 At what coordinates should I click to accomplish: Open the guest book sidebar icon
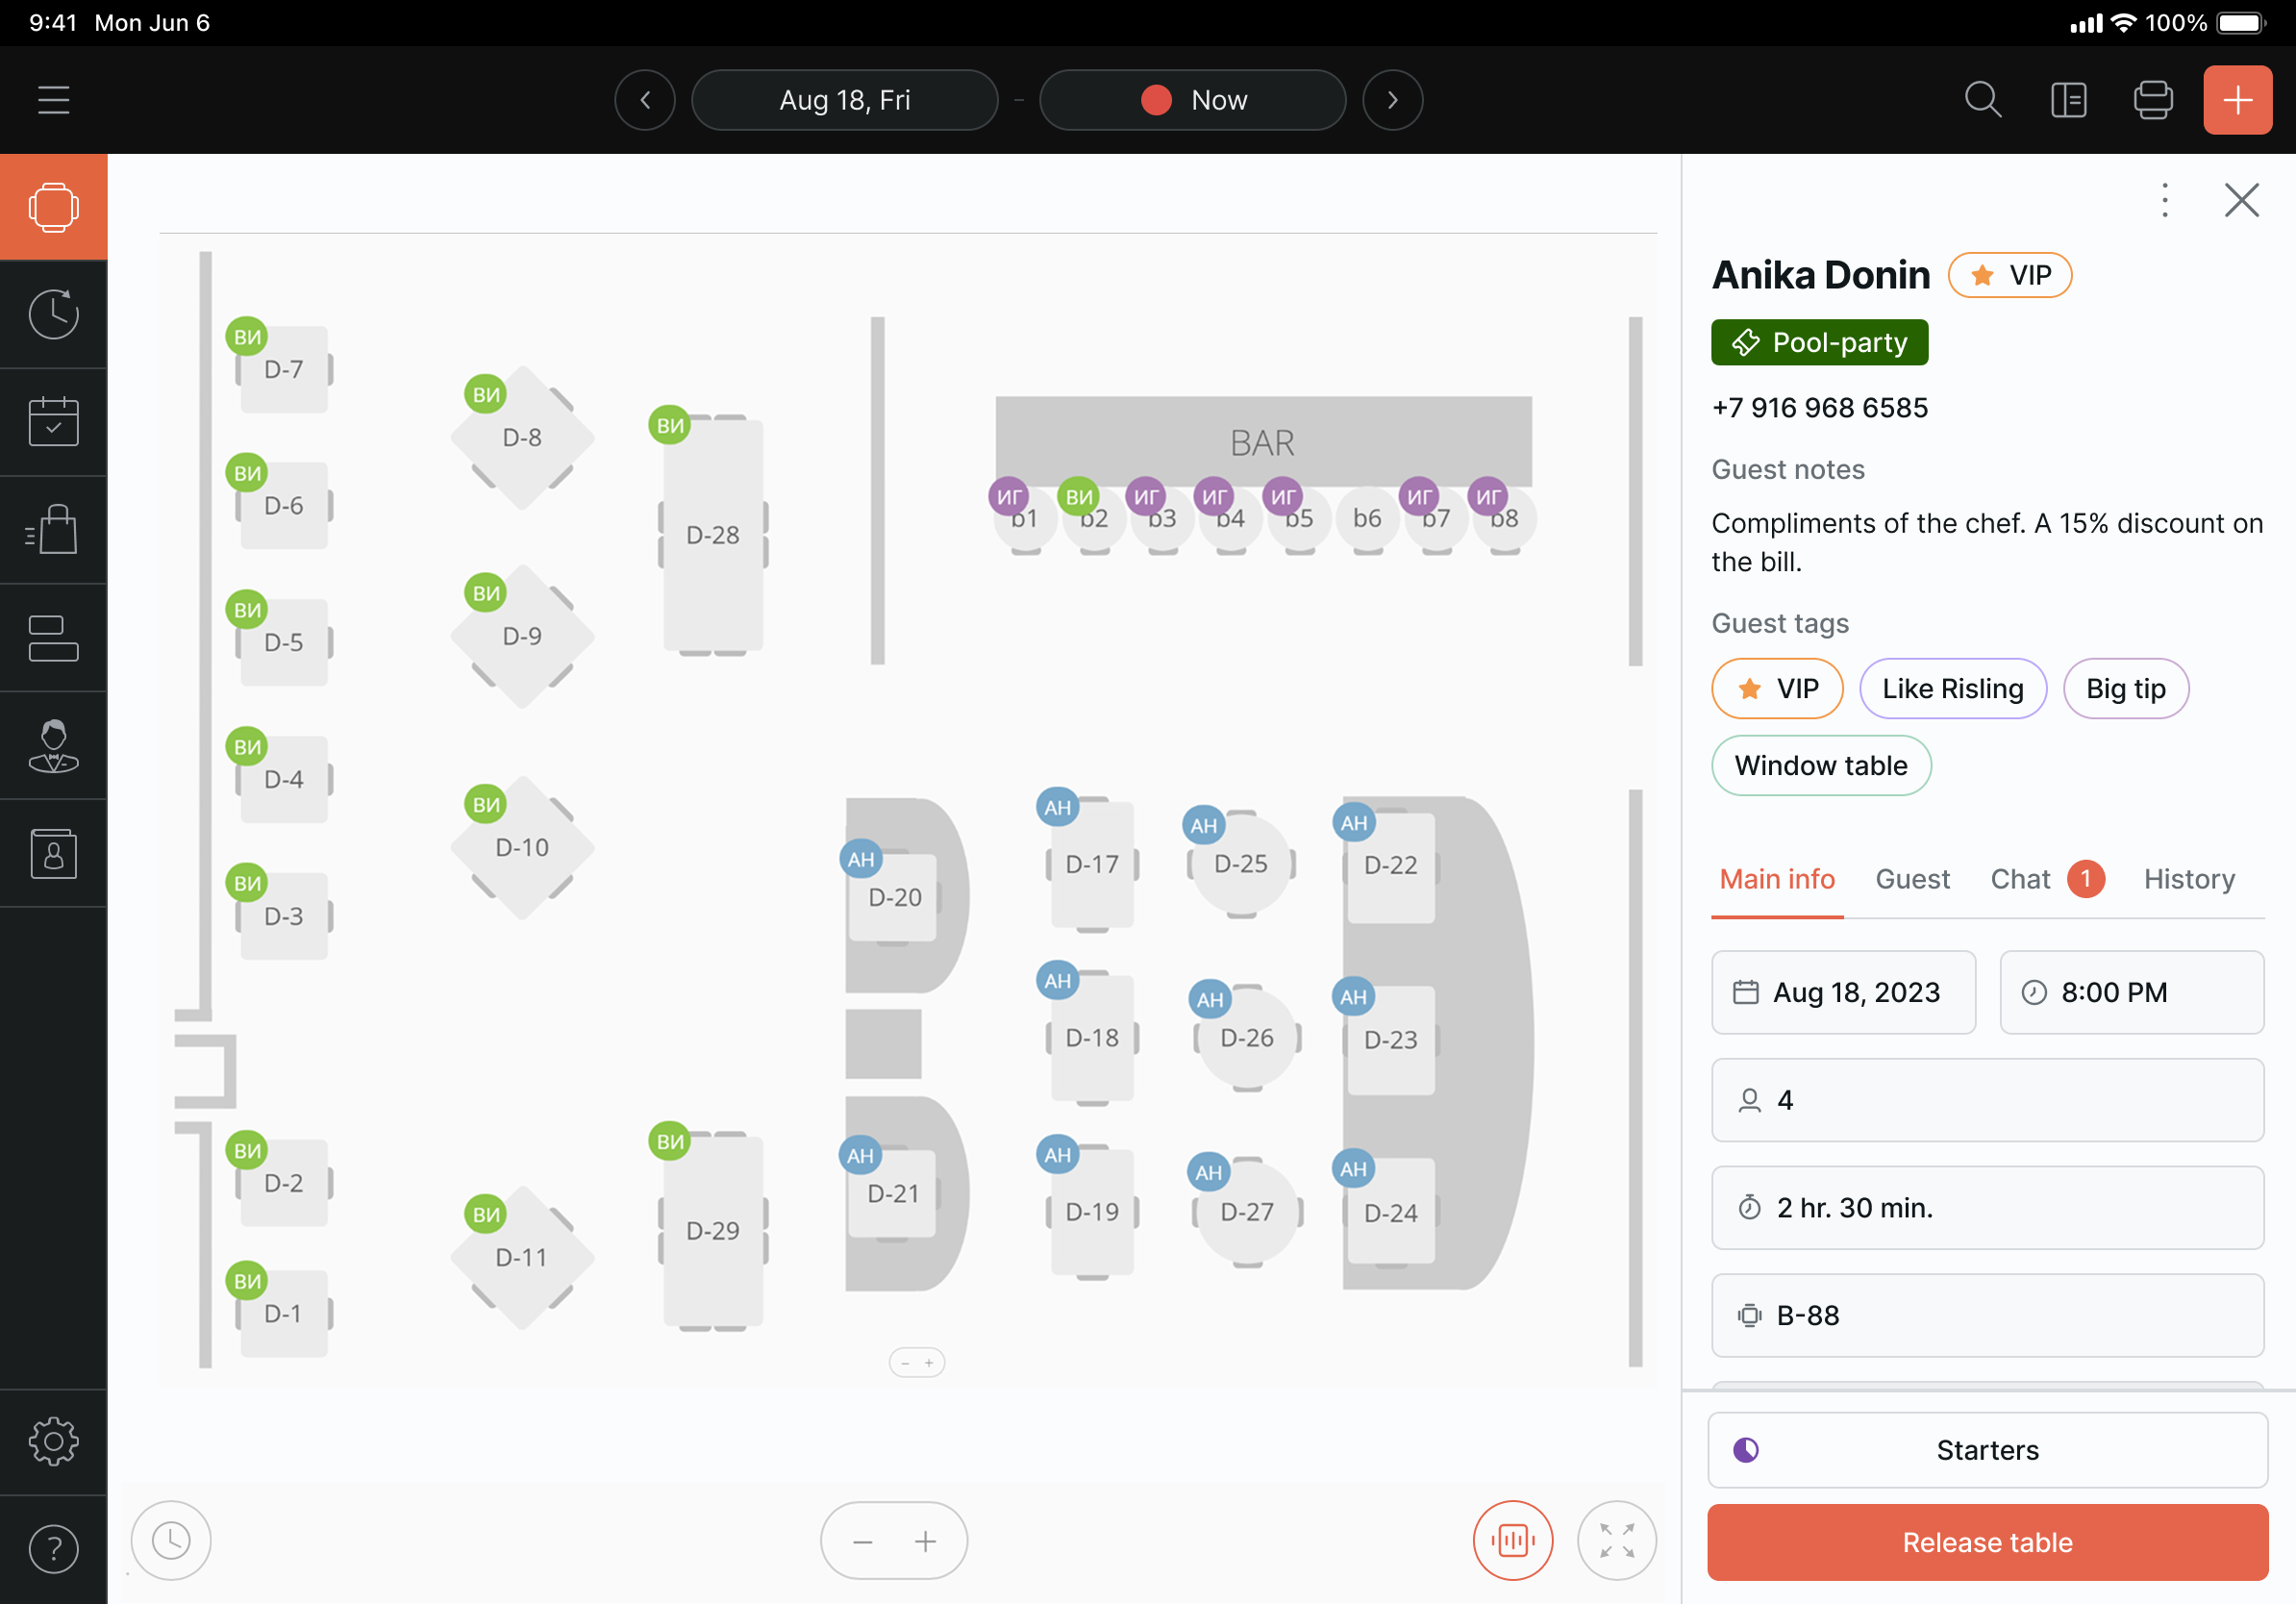53,853
